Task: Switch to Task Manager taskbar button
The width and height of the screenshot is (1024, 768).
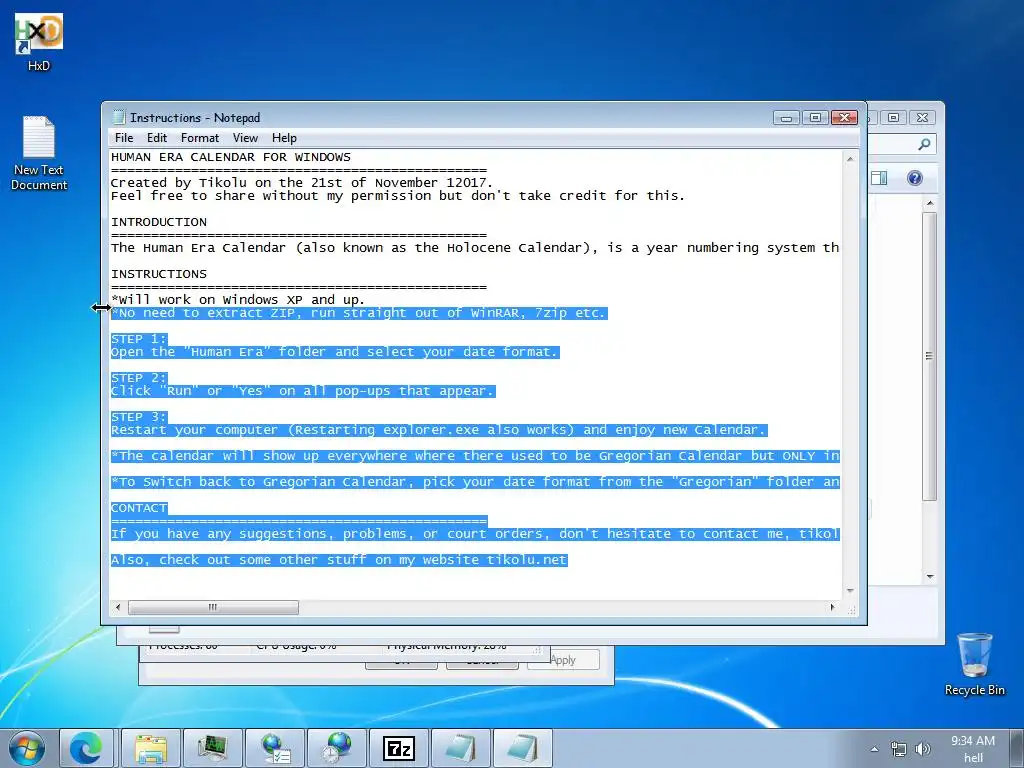Action: pos(213,748)
